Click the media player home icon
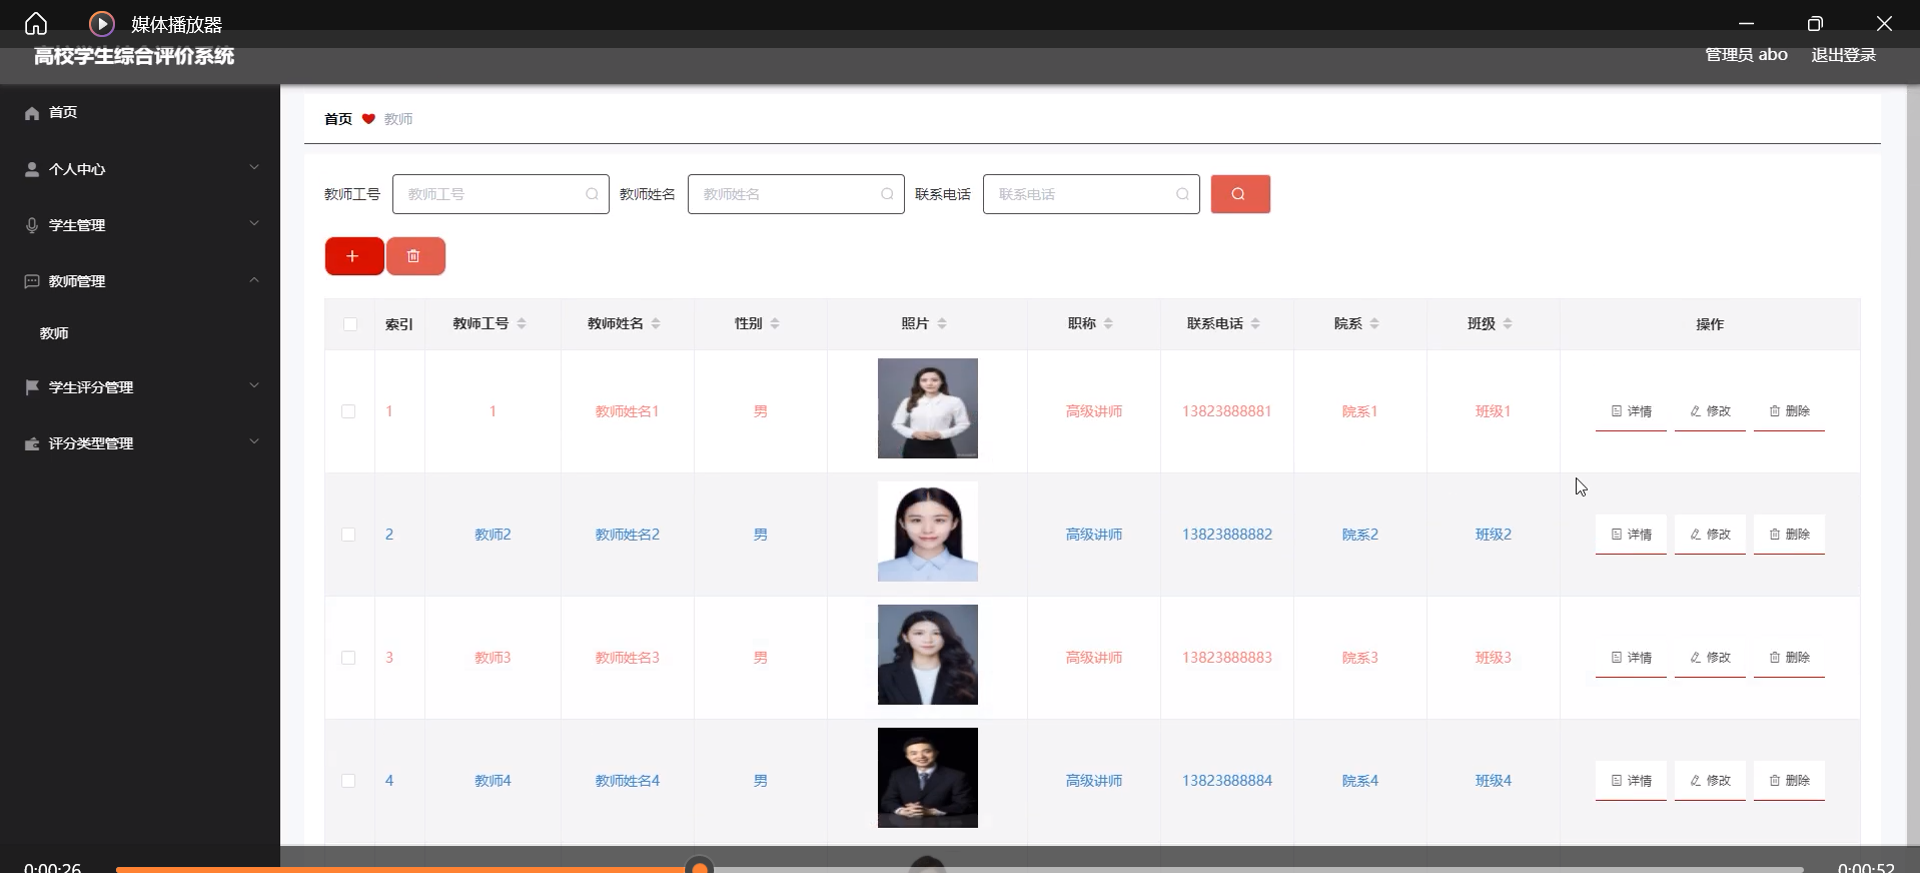 (x=36, y=23)
